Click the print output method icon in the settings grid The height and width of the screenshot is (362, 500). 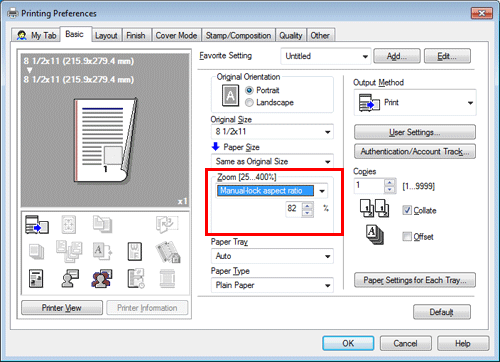37,225
